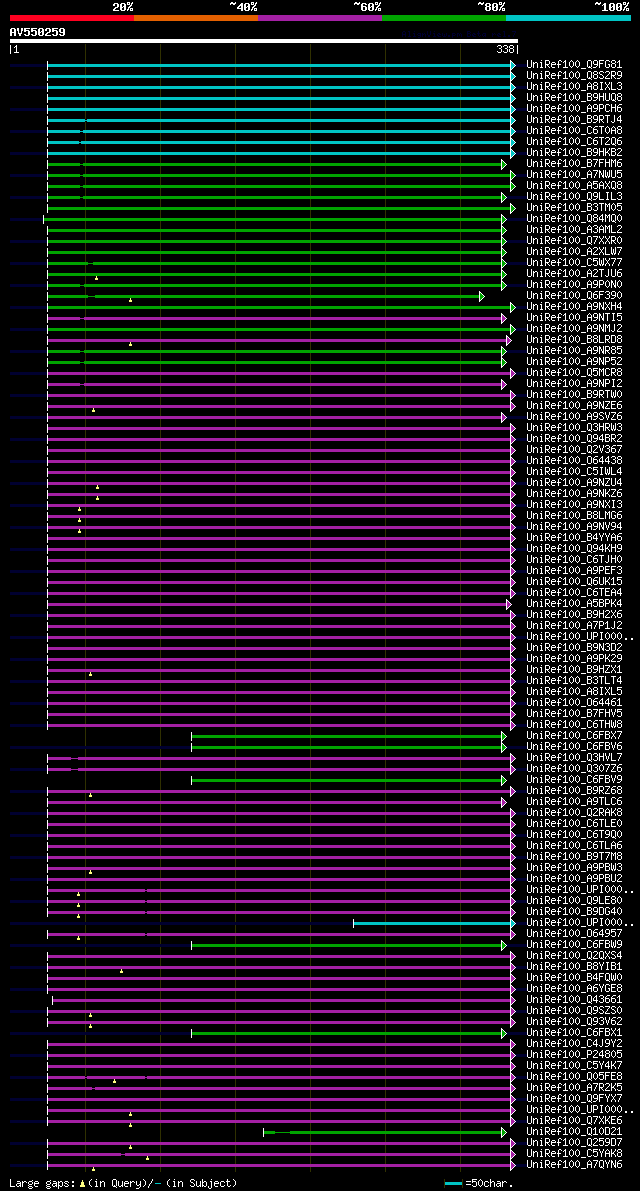Select hit label UniRef100_A5BPK4
640x1191 pixels.
click(574, 604)
